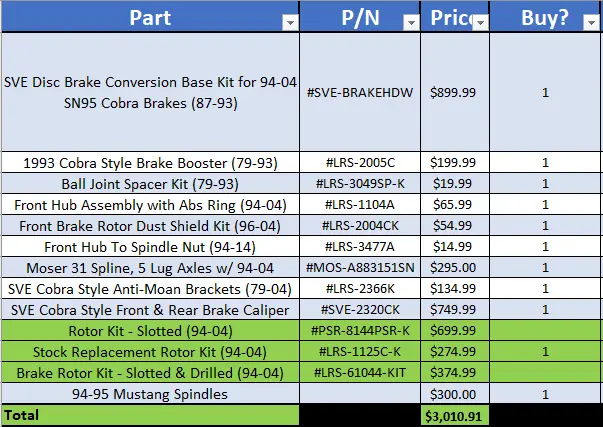Click the #MOS-A883151SN part number cell

[x=360, y=267]
